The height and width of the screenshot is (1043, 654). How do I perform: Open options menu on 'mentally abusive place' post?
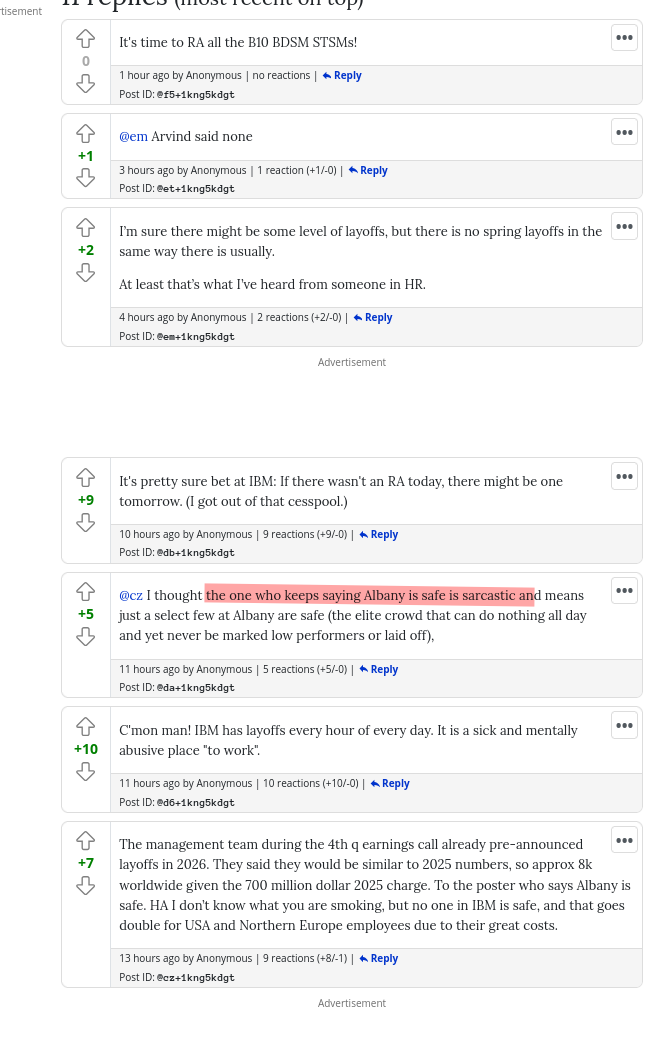[x=624, y=725]
